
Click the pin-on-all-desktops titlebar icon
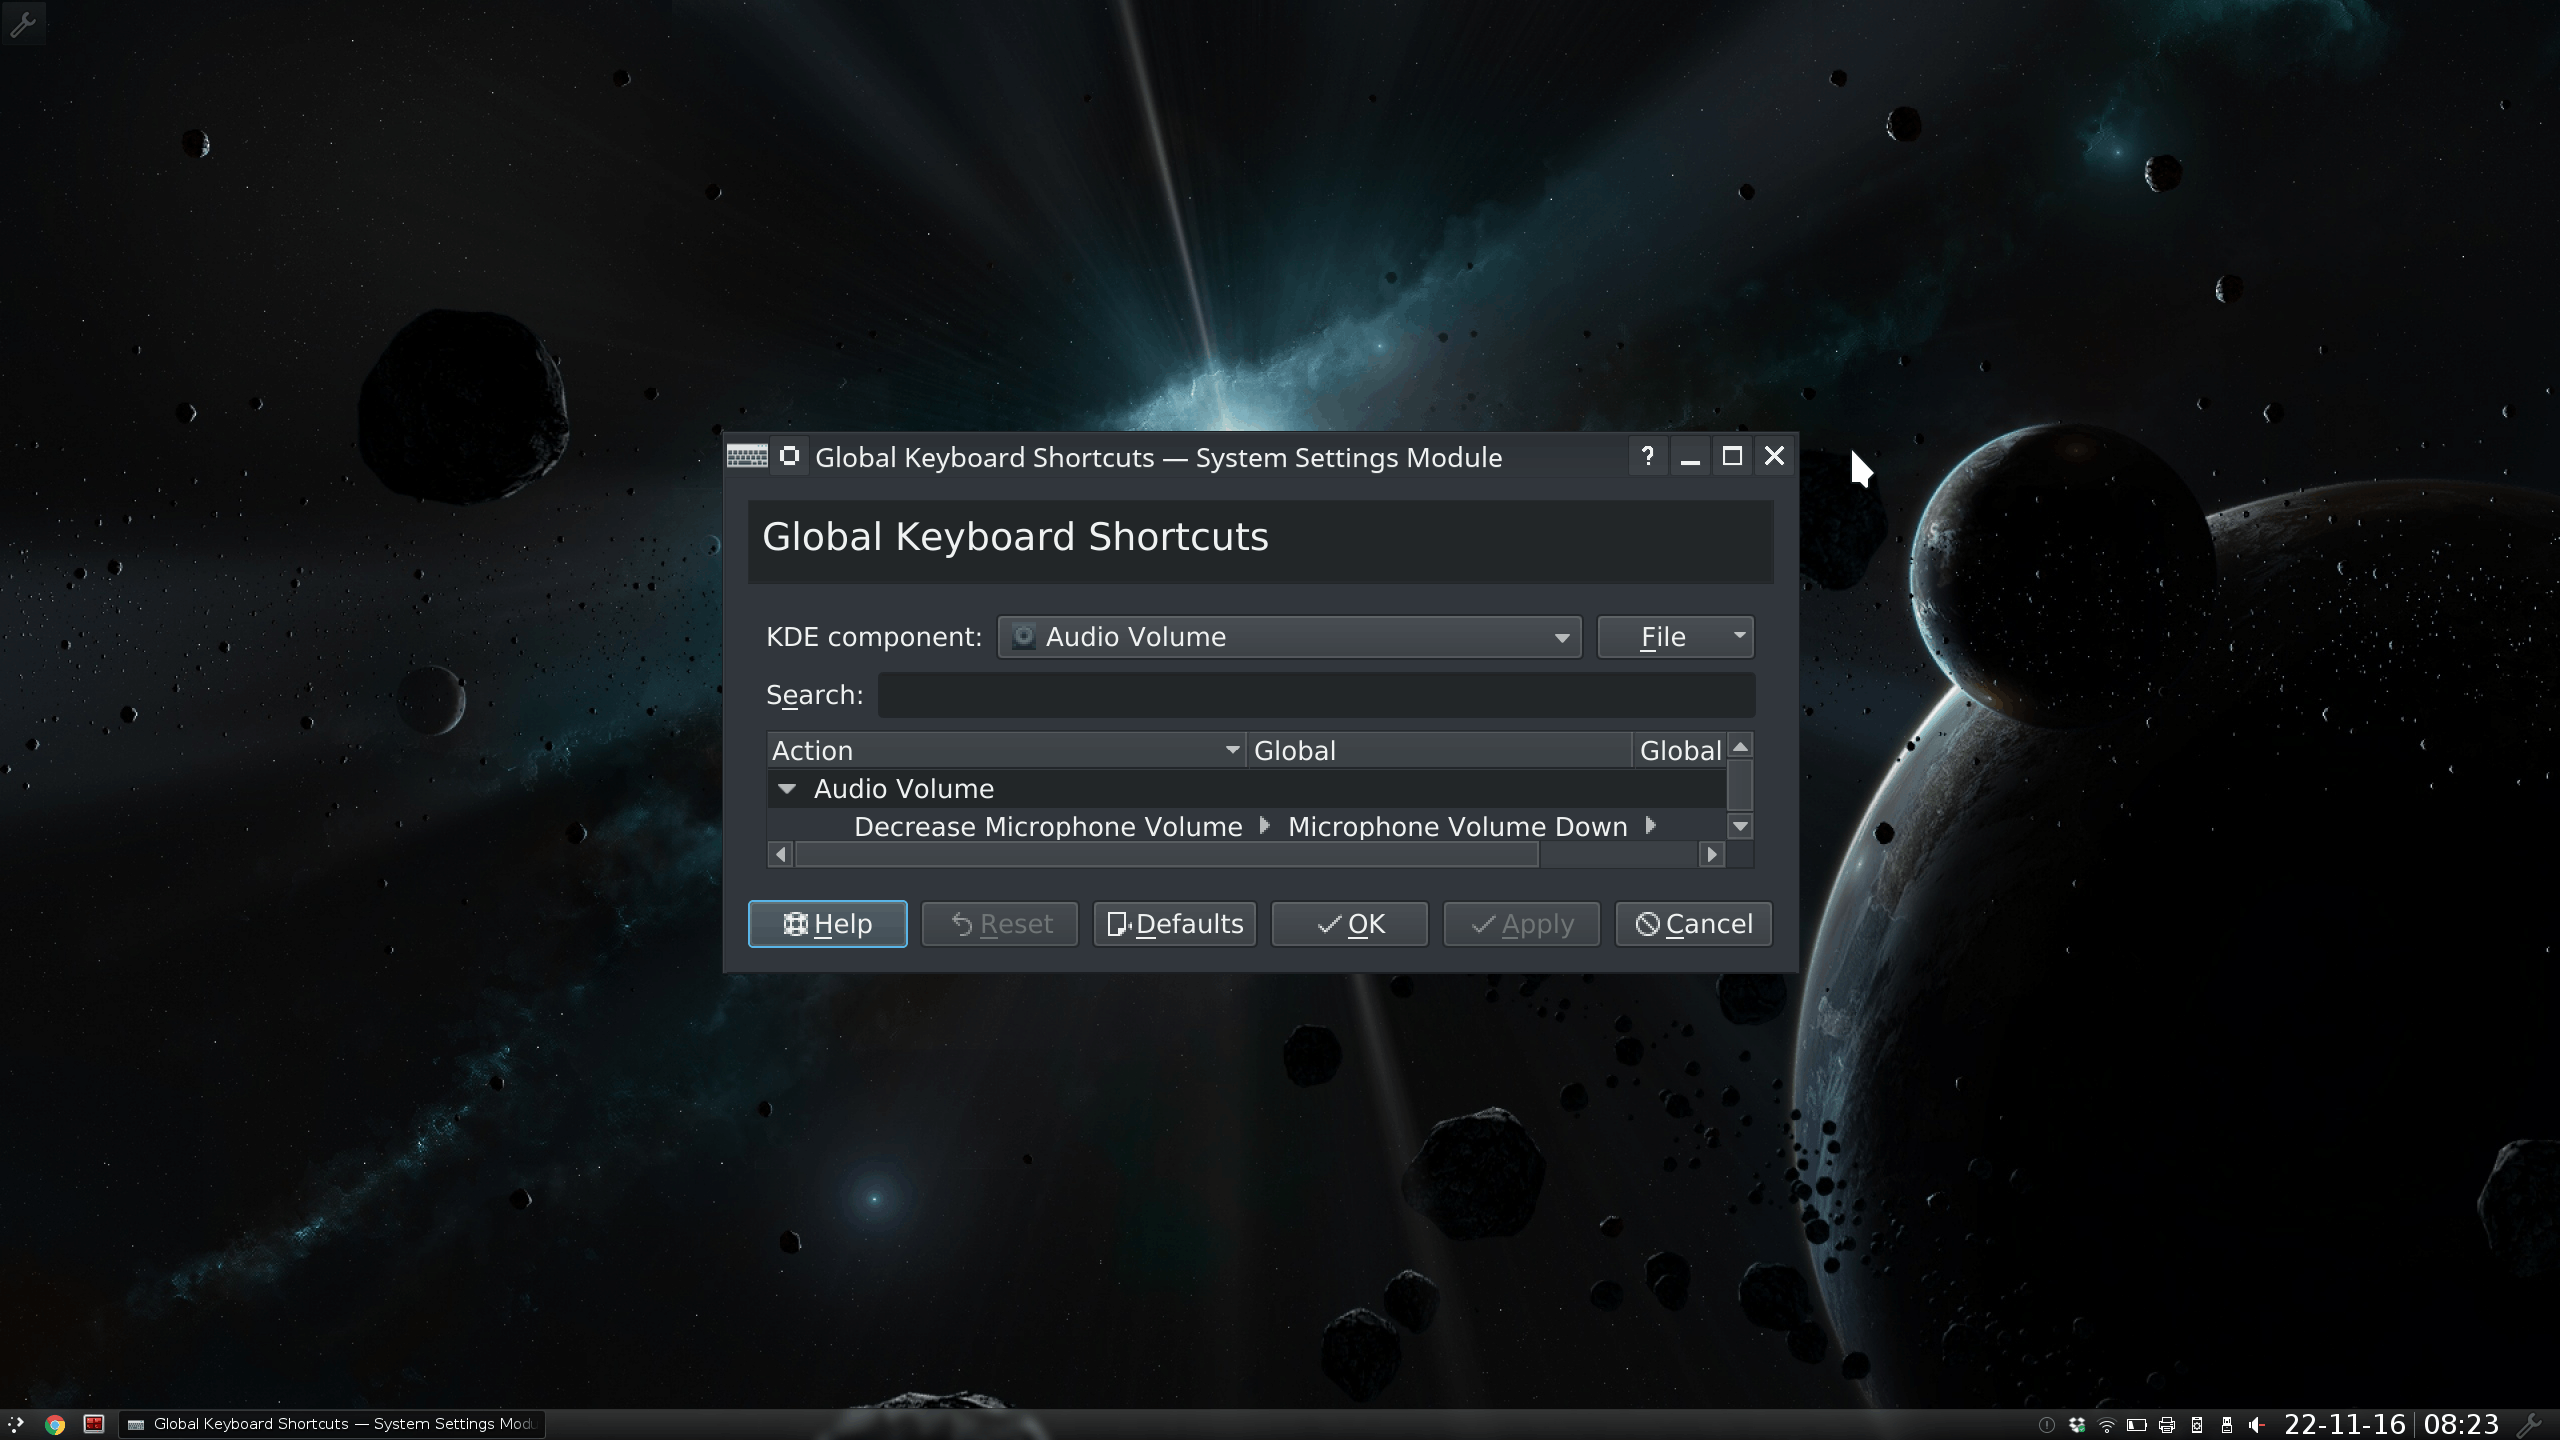pyautogui.click(x=789, y=456)
